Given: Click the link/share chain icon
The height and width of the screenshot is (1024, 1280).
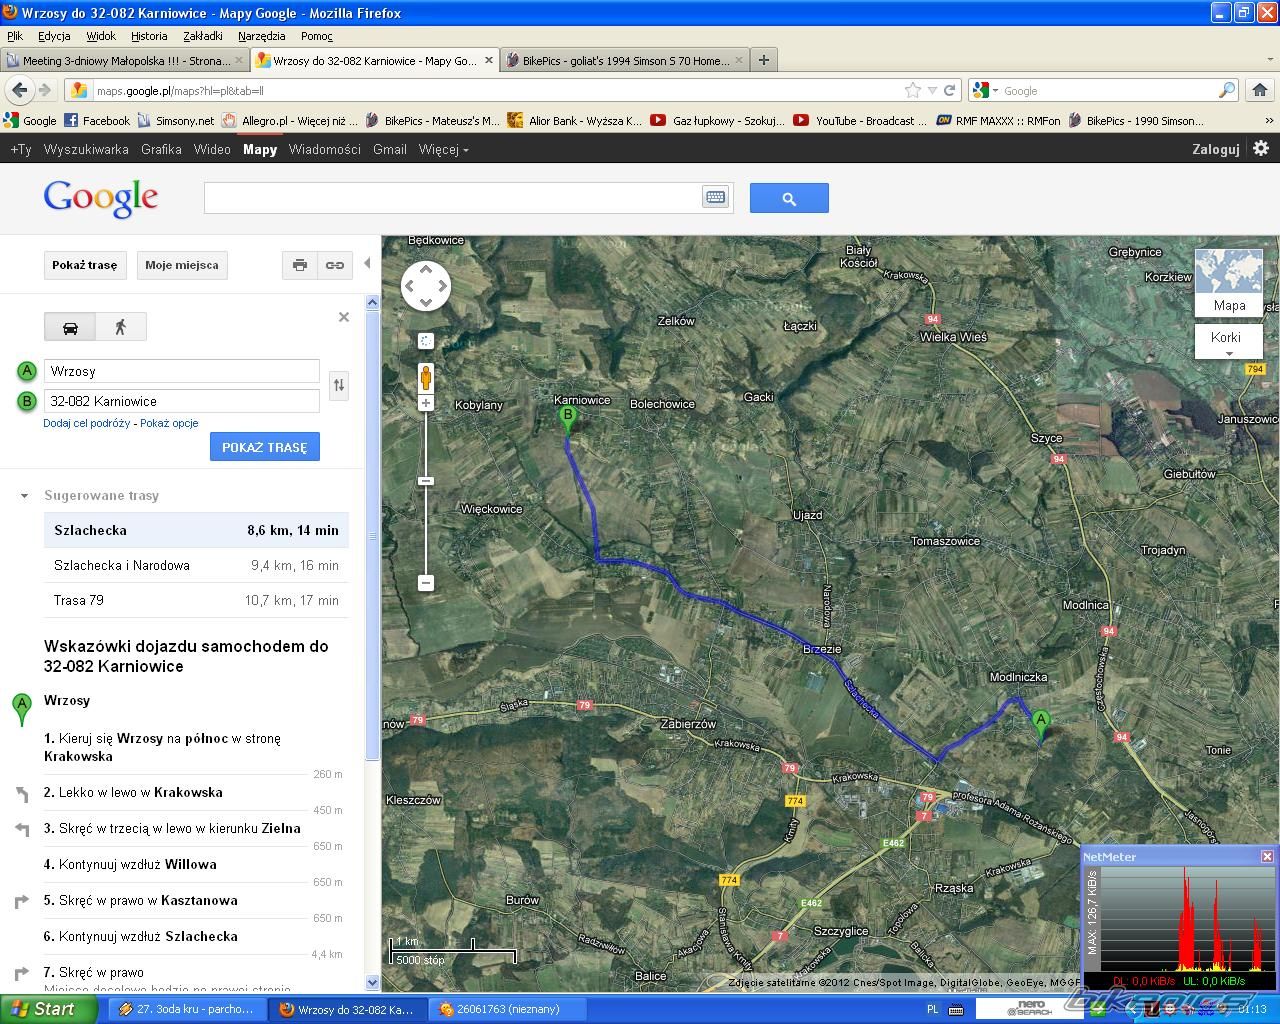Looking at the screenshot, I should pyautogui.click(x=334, y=265).
